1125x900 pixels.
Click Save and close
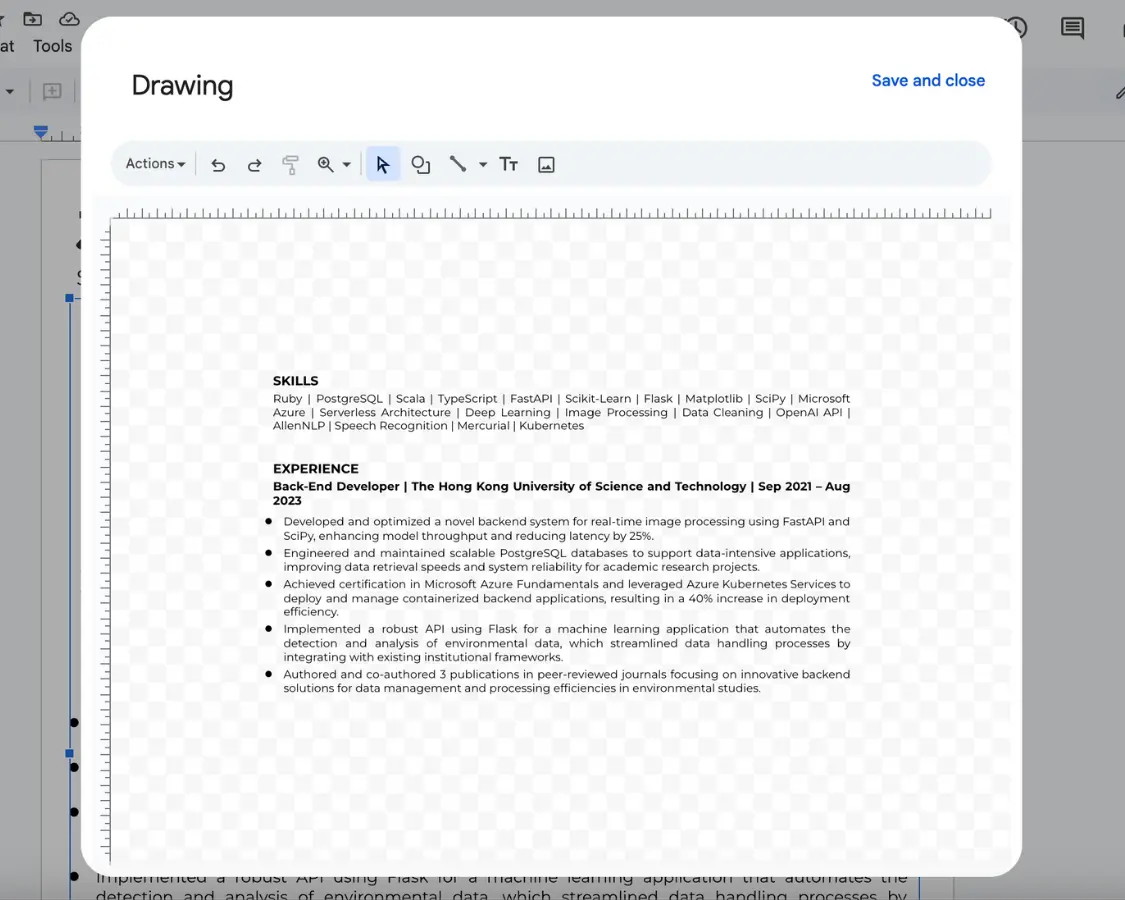pyautogui.click(x=928, y=80)
